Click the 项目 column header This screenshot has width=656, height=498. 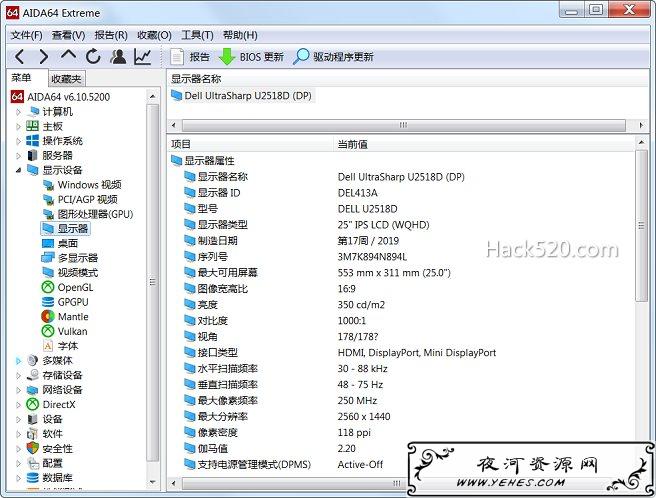point(251,144)
